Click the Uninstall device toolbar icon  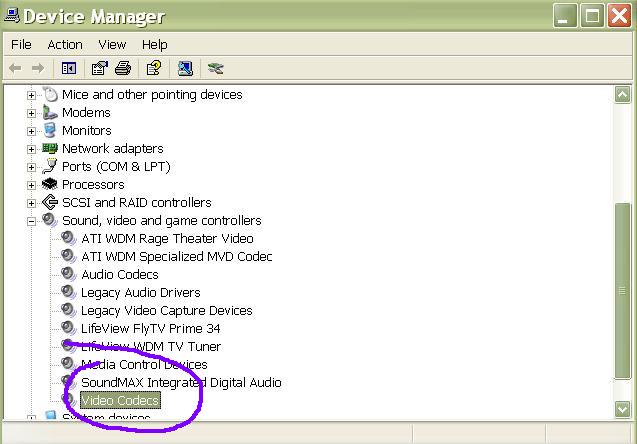point(215,68)
